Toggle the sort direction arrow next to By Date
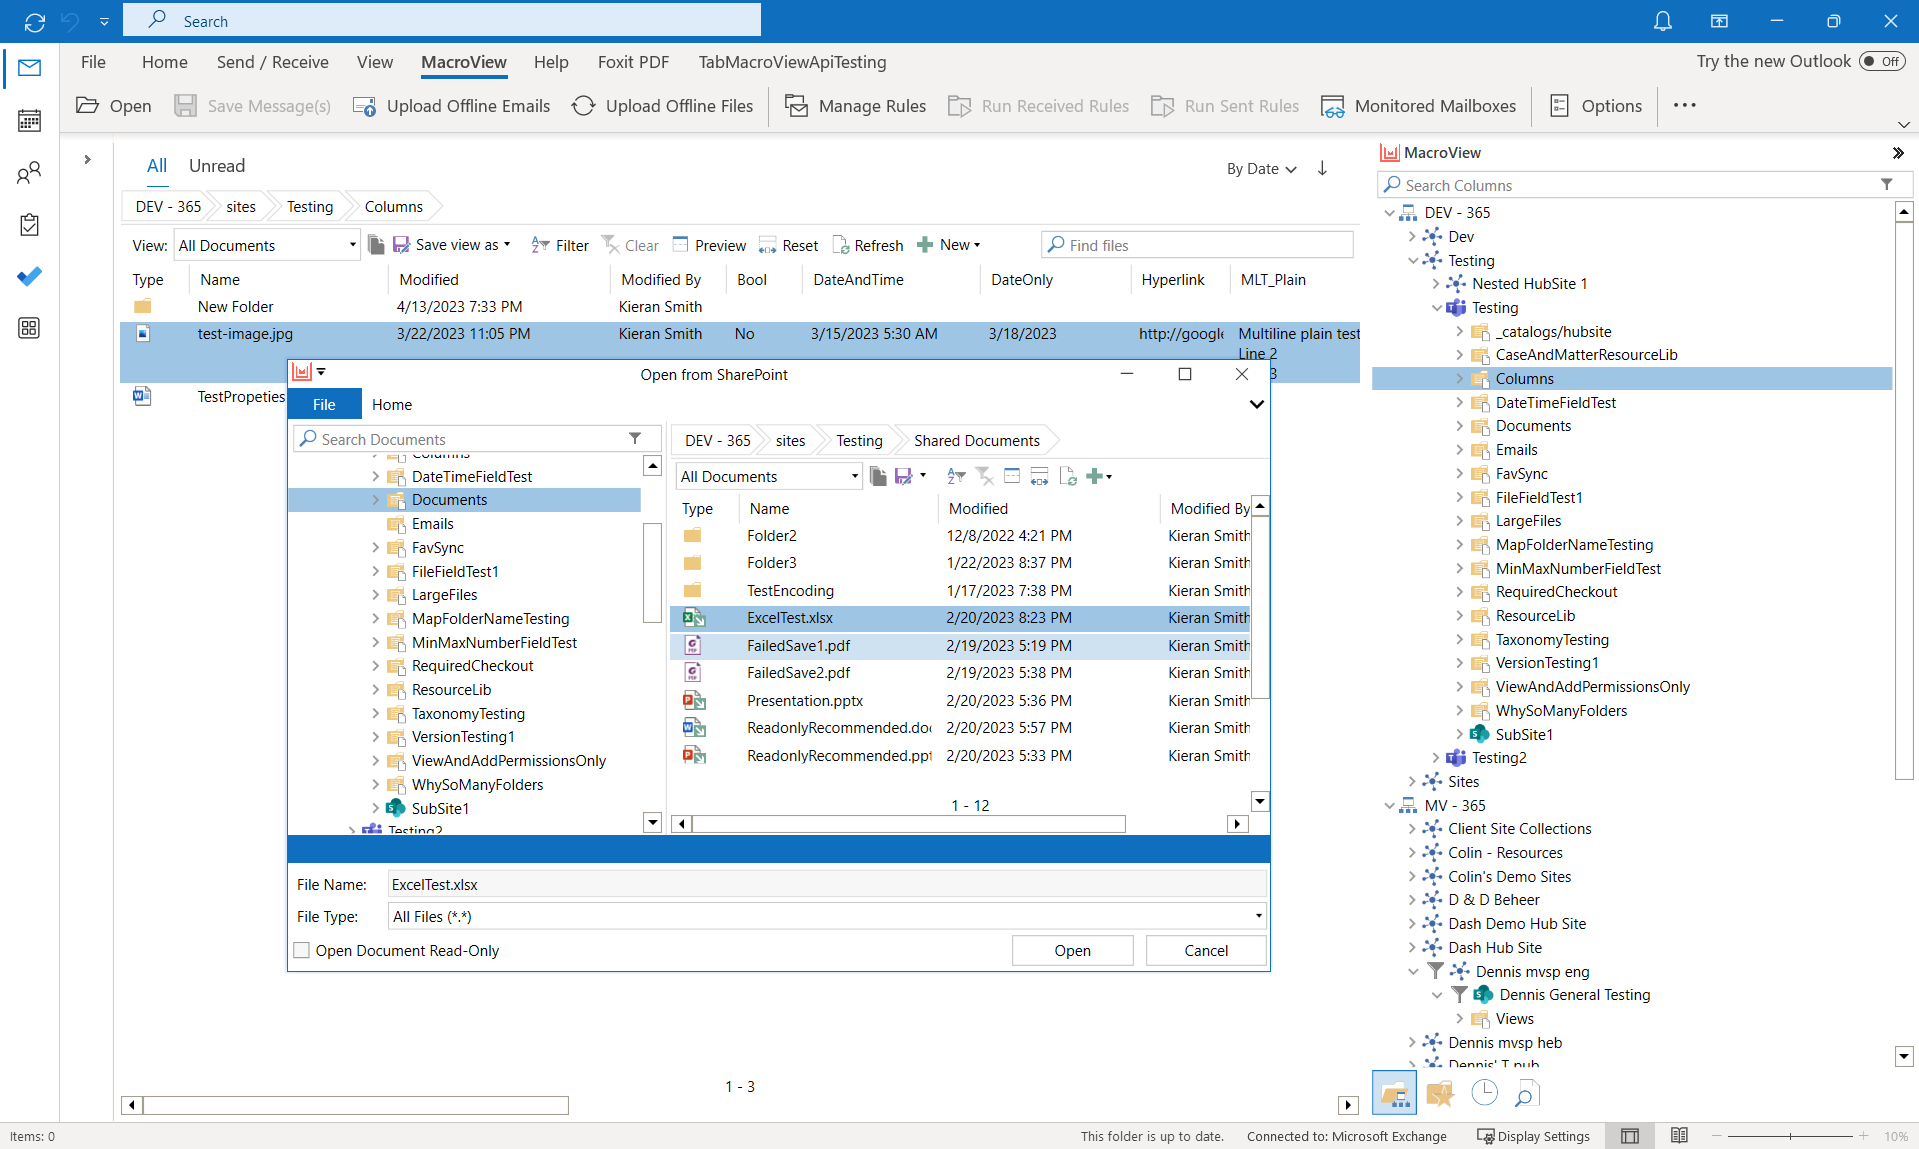The height and width of the screenshot is (1149, 1919). point(1322,168)
